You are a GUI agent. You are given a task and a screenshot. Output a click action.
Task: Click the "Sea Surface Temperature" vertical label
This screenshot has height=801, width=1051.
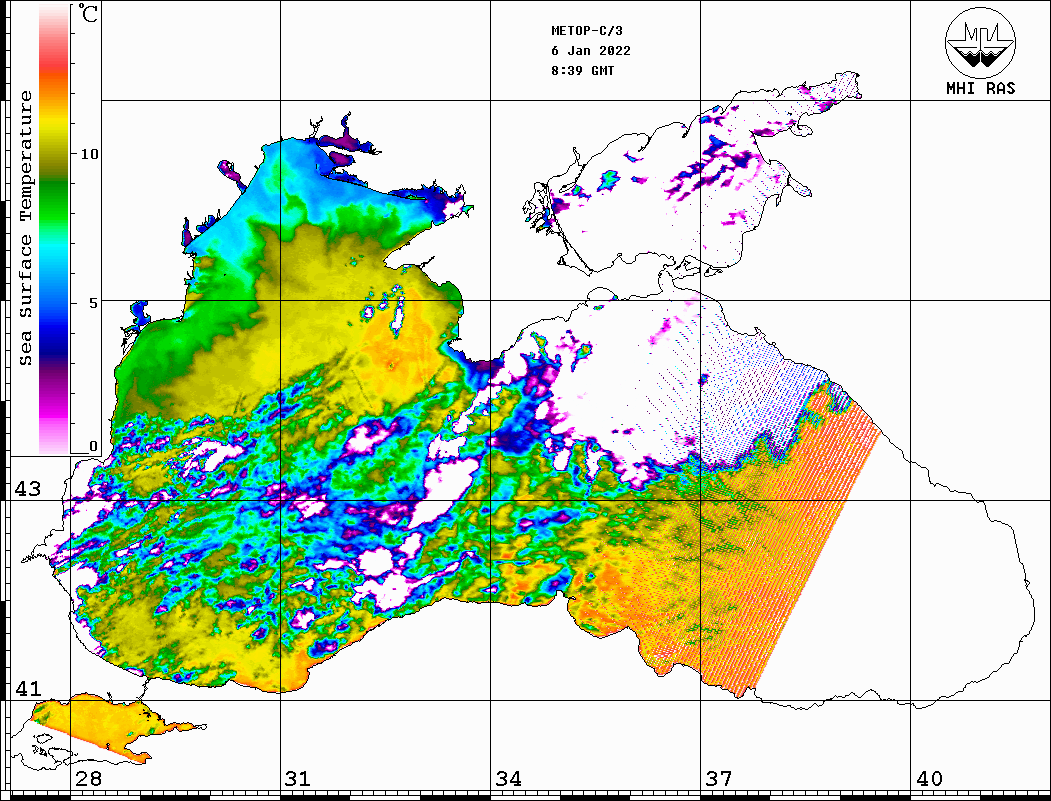tap(25, 229)
